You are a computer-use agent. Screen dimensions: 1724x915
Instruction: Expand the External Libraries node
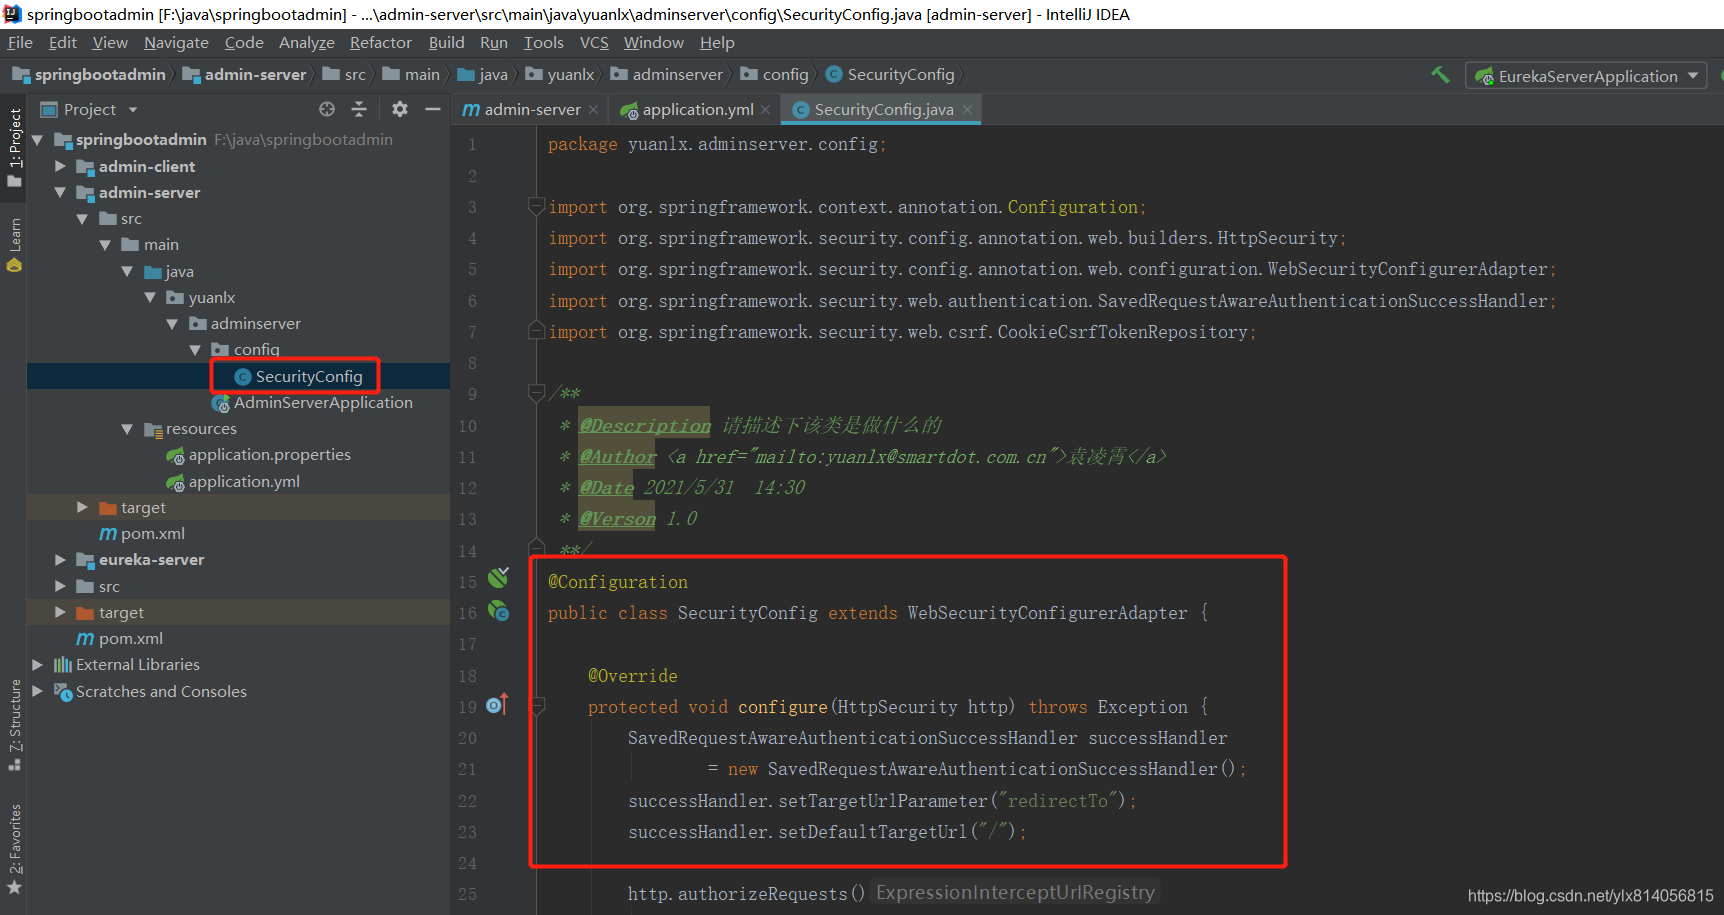38,665
